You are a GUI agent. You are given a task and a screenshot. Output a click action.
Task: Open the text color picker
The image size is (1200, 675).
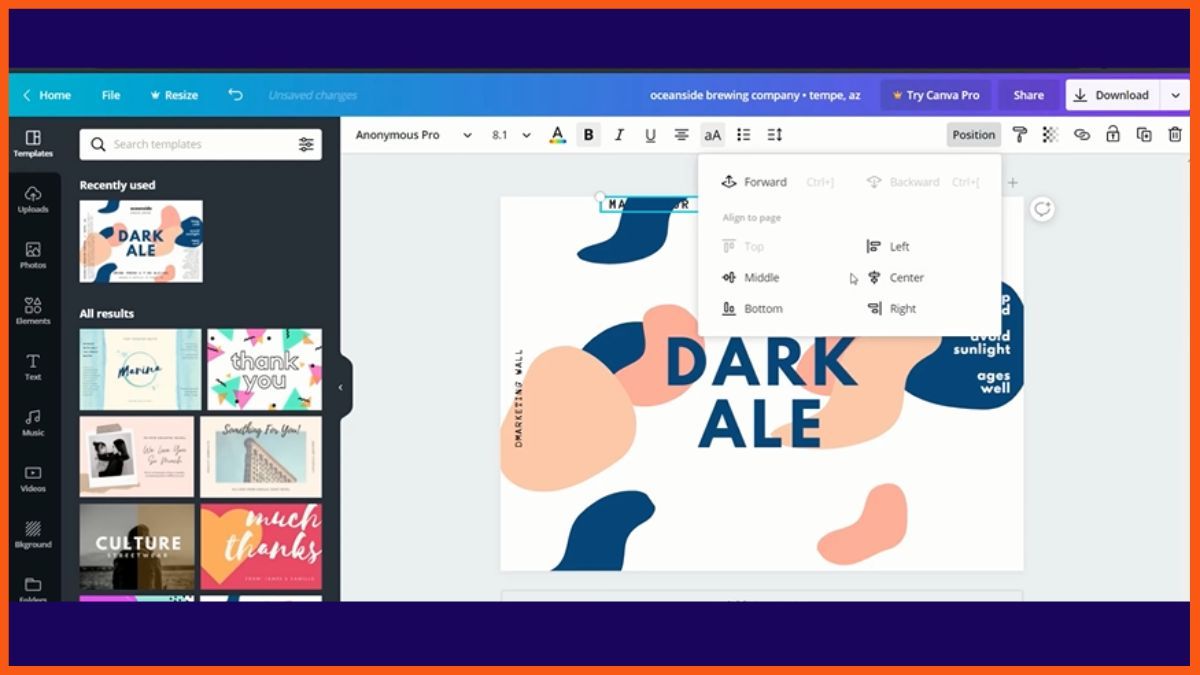tap(558, 135)
